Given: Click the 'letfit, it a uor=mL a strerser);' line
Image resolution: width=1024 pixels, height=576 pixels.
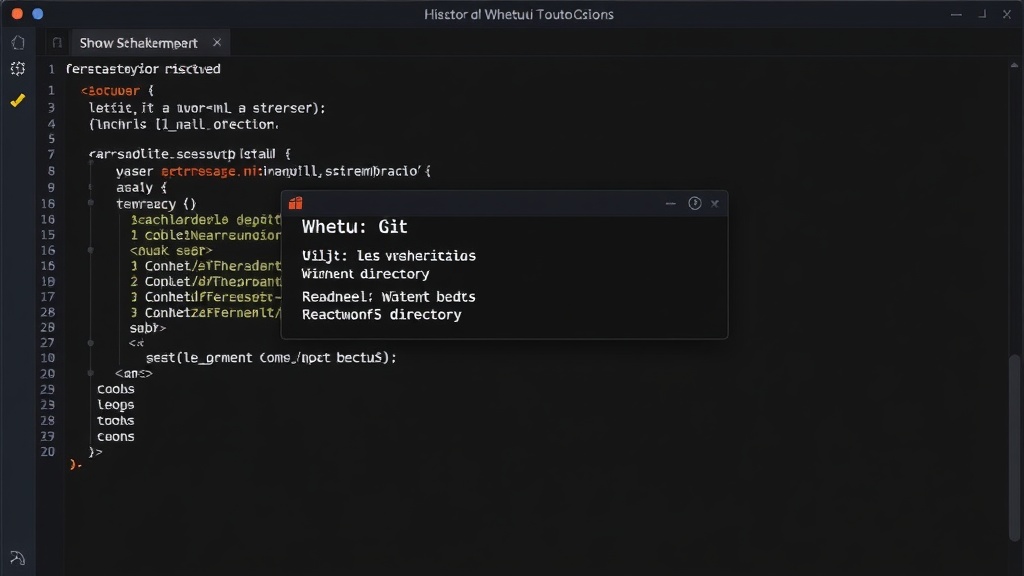Looking at the screenshot, I should [x=207, y=108].
